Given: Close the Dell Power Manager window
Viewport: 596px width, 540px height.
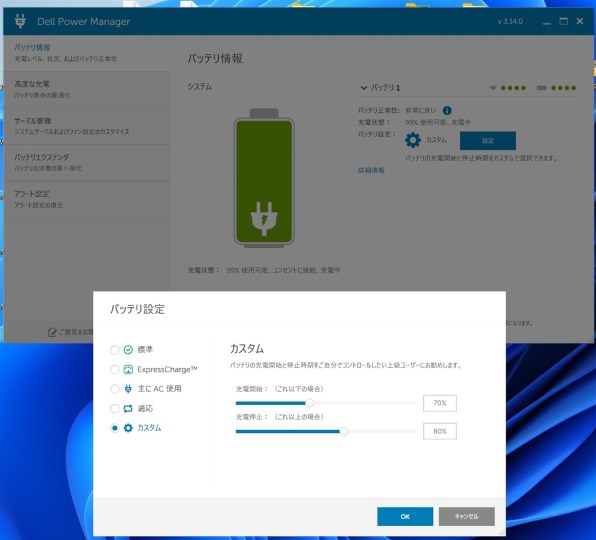Looking at the screenshot, I should point(580,21).
